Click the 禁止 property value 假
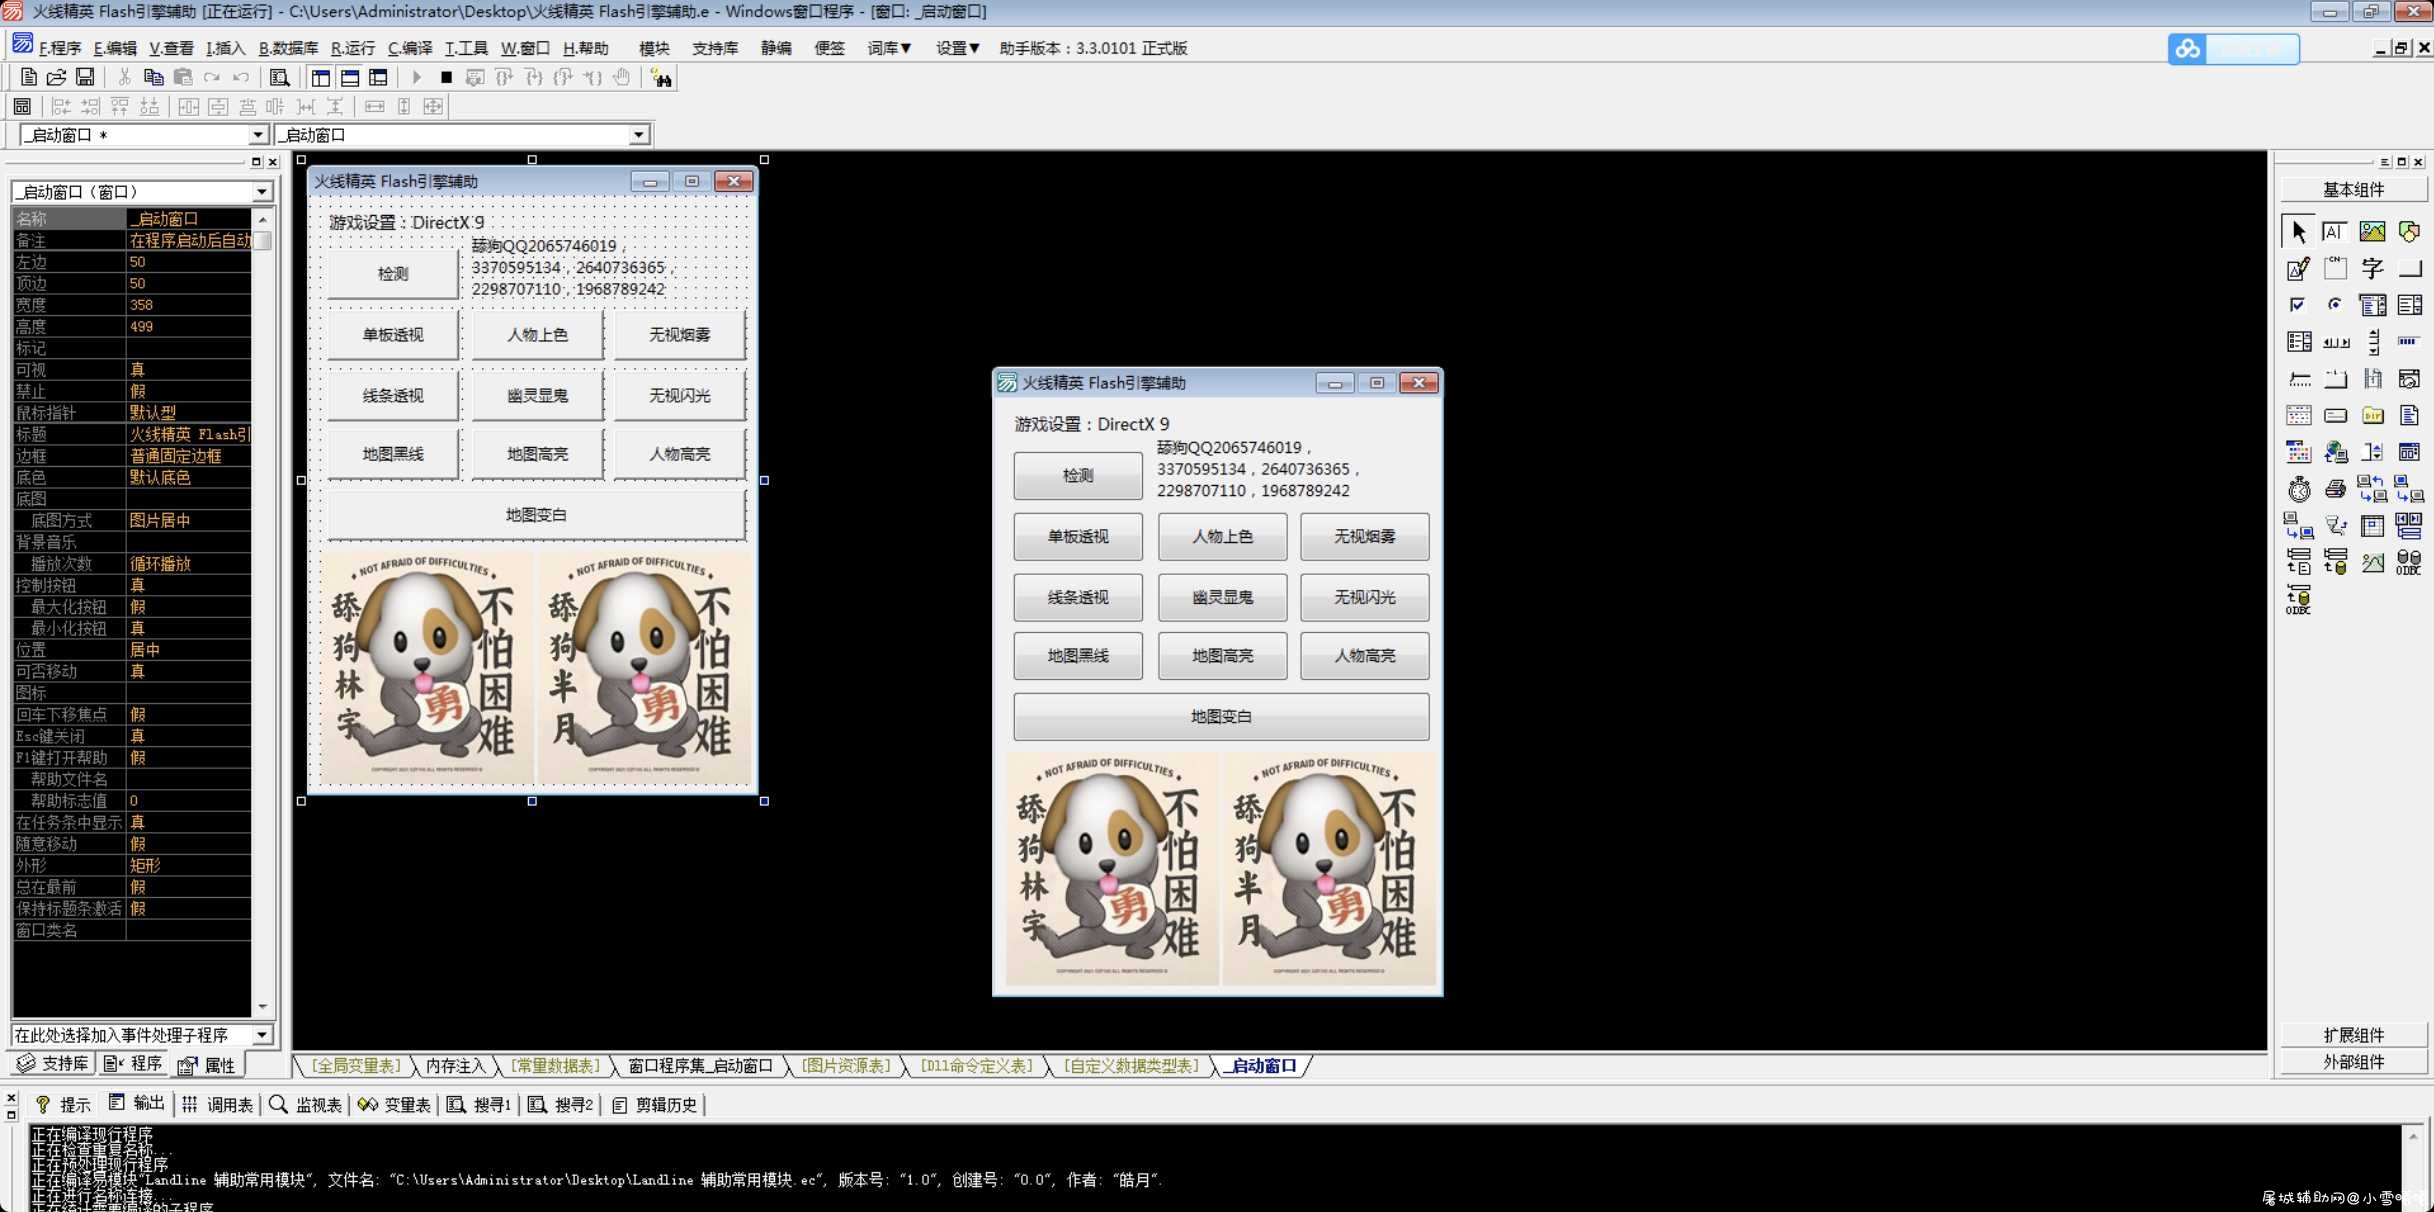2434x1212 pixels. 188,391
